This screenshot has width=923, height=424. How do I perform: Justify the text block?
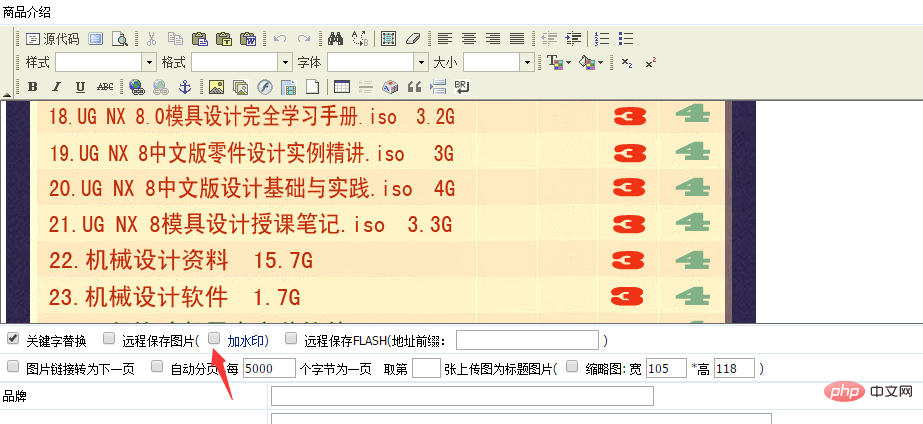tap(517, 39)
